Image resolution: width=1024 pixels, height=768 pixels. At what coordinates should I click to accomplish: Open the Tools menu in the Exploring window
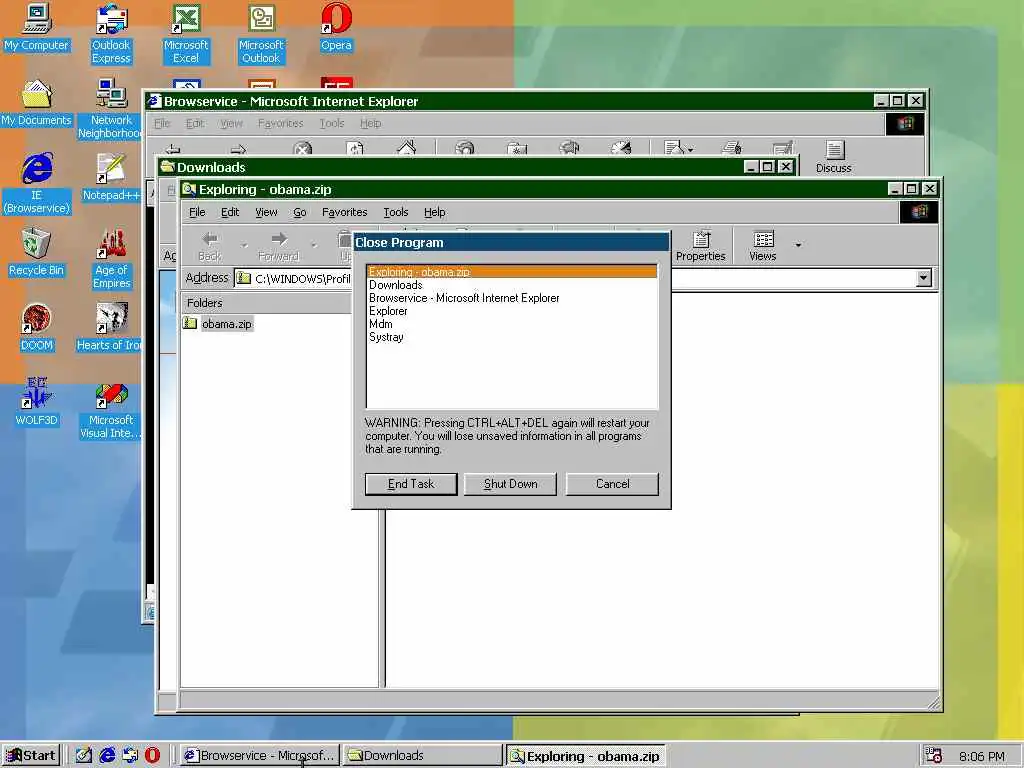coord(396,212)
